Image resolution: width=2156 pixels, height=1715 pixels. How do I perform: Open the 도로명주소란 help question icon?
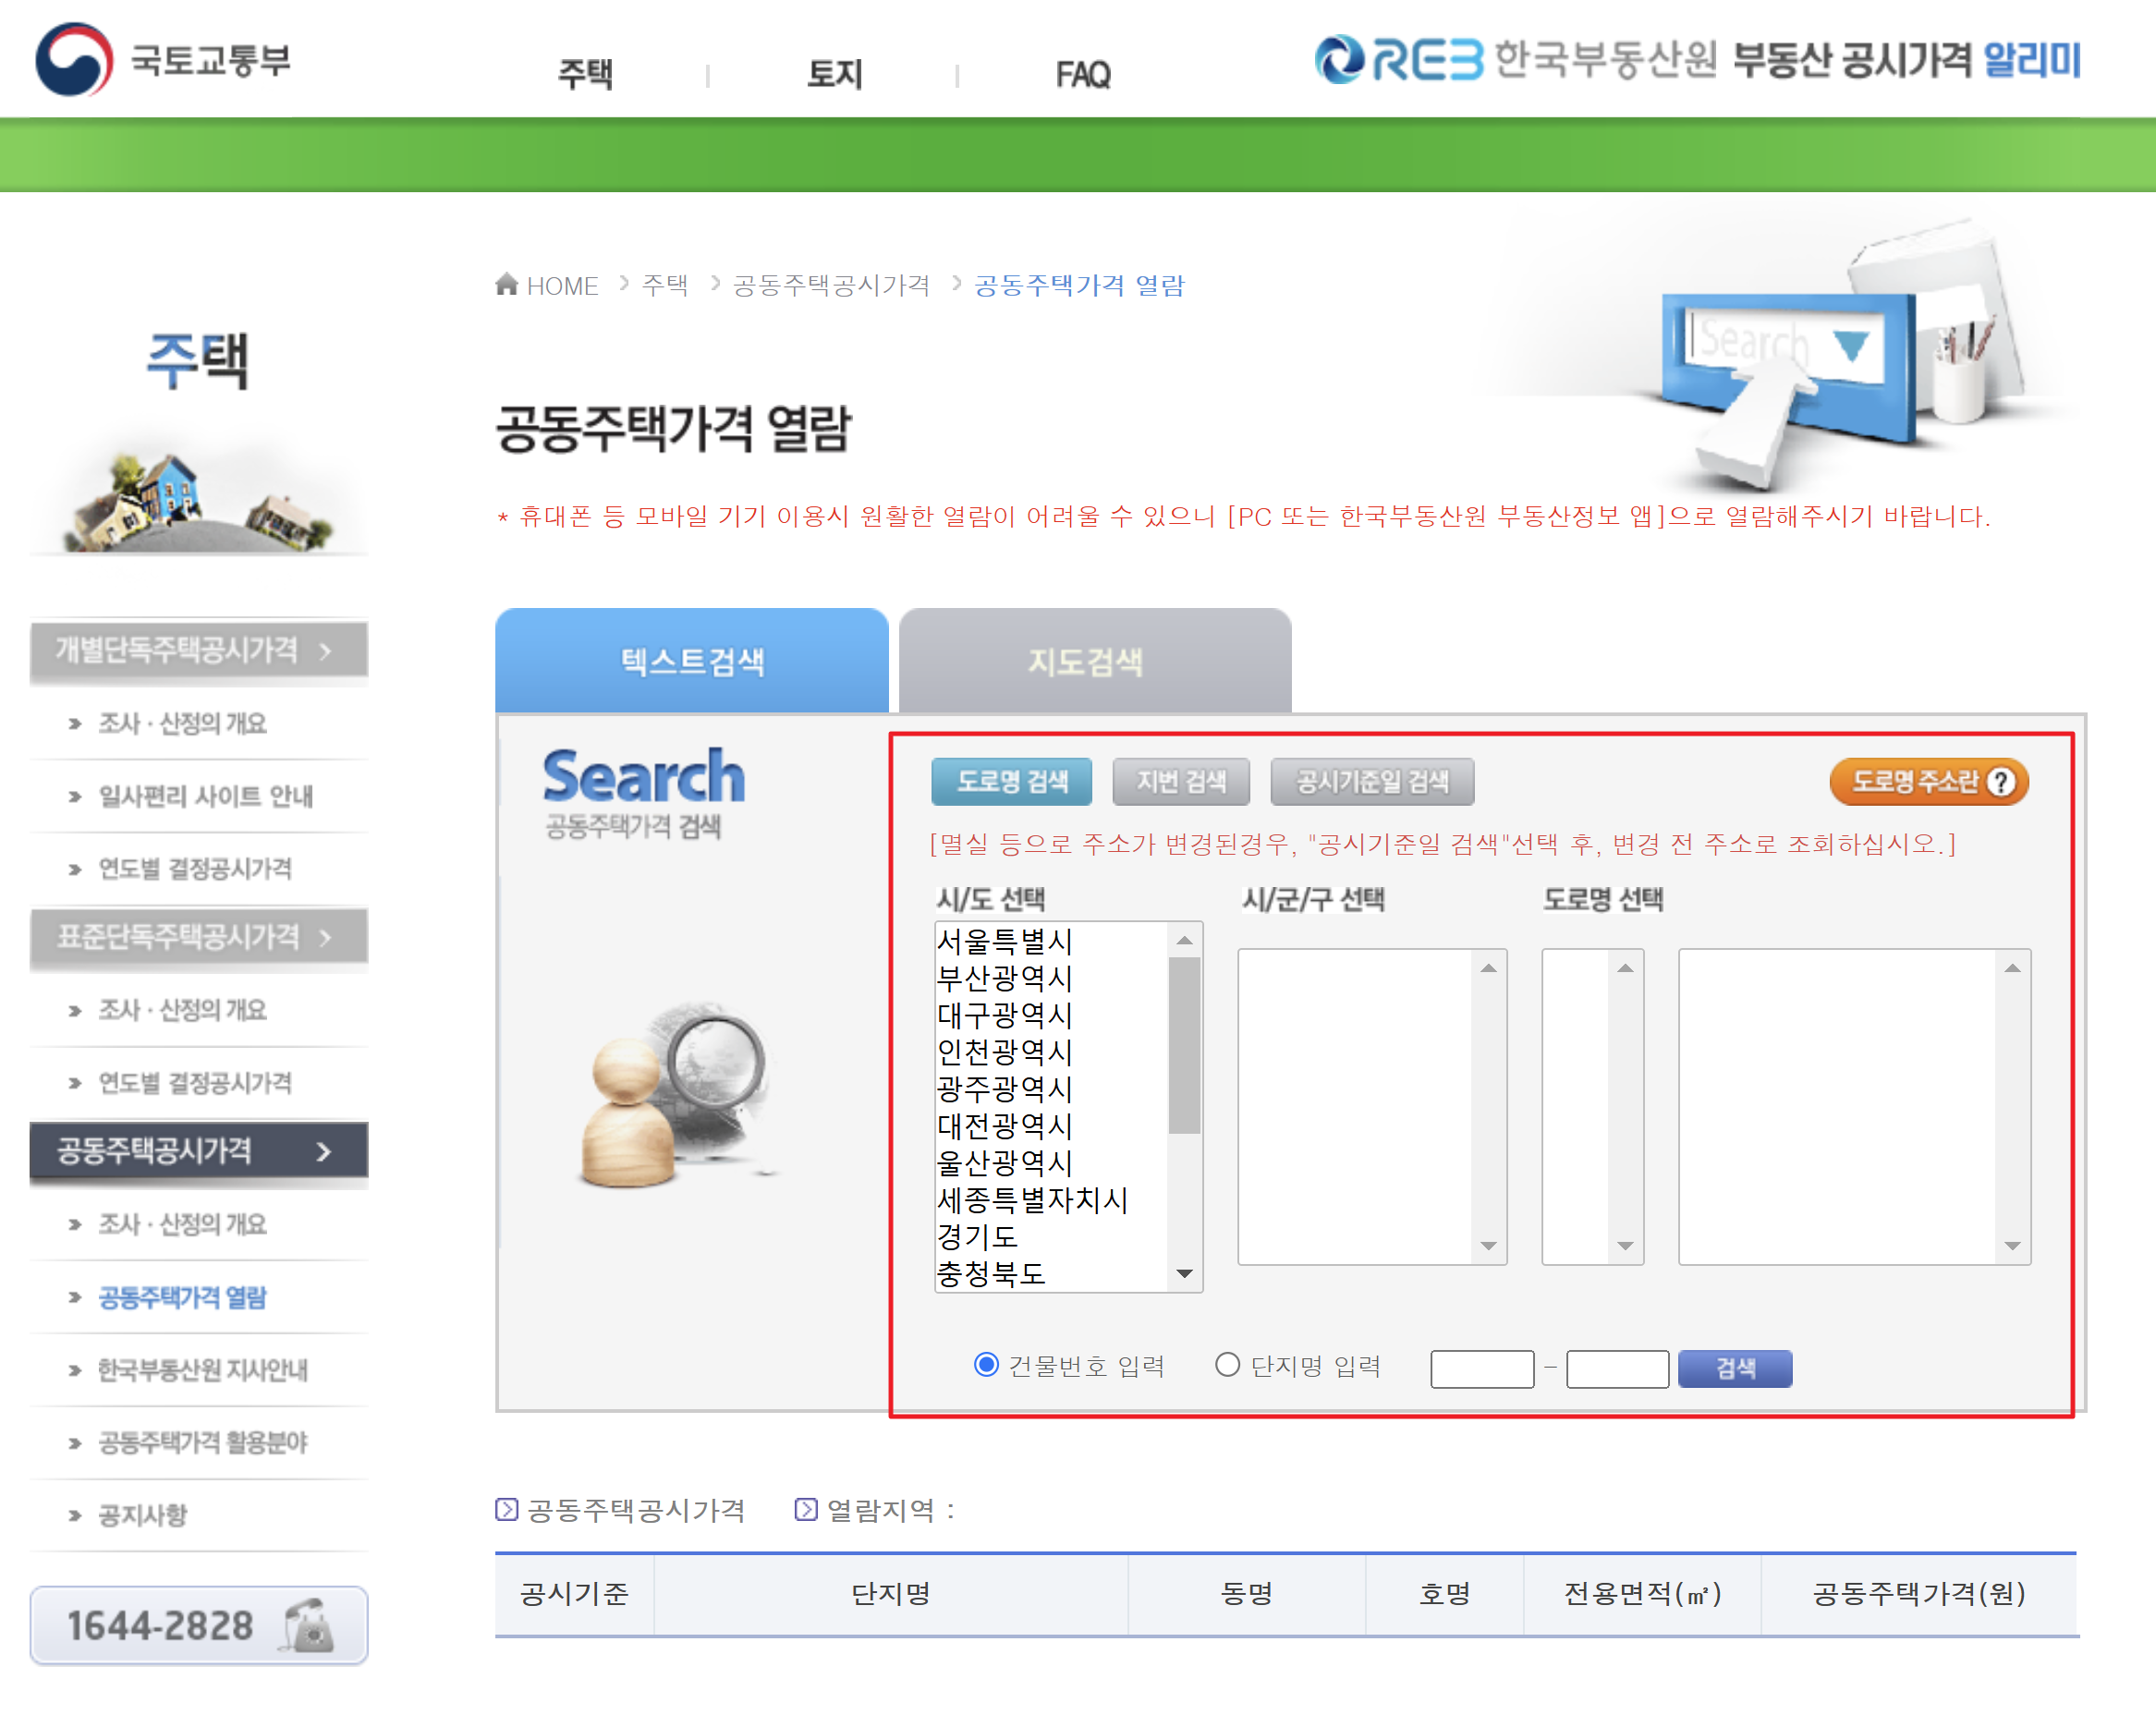pos(2001,782)
